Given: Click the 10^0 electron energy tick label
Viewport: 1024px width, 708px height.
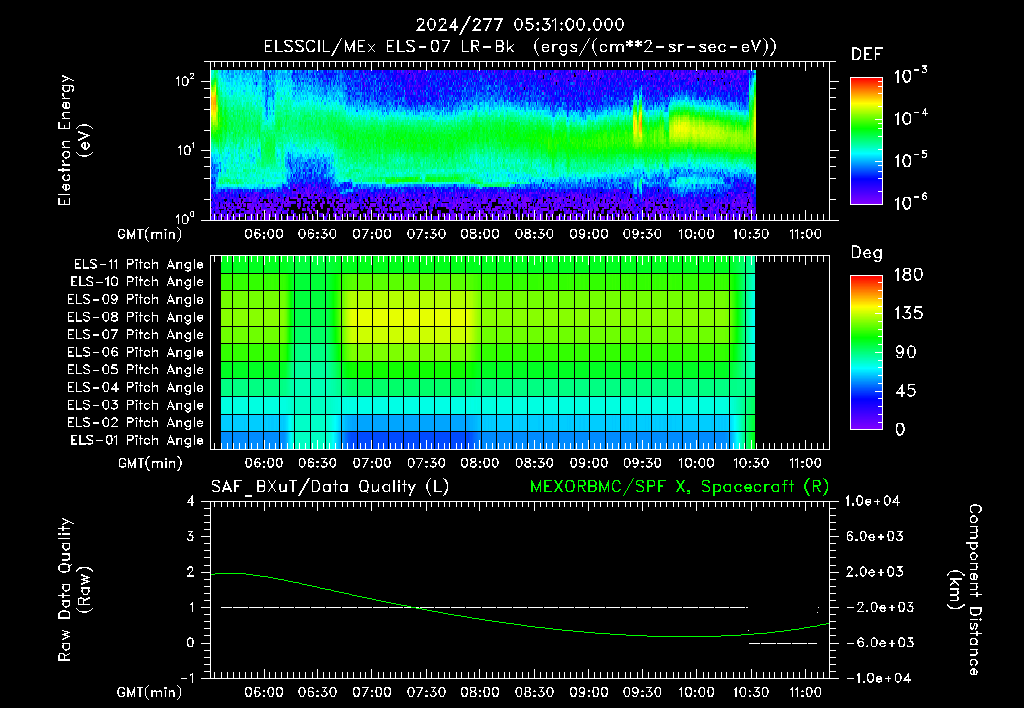Looking at the screenshot, I should (x=185, y=217).
